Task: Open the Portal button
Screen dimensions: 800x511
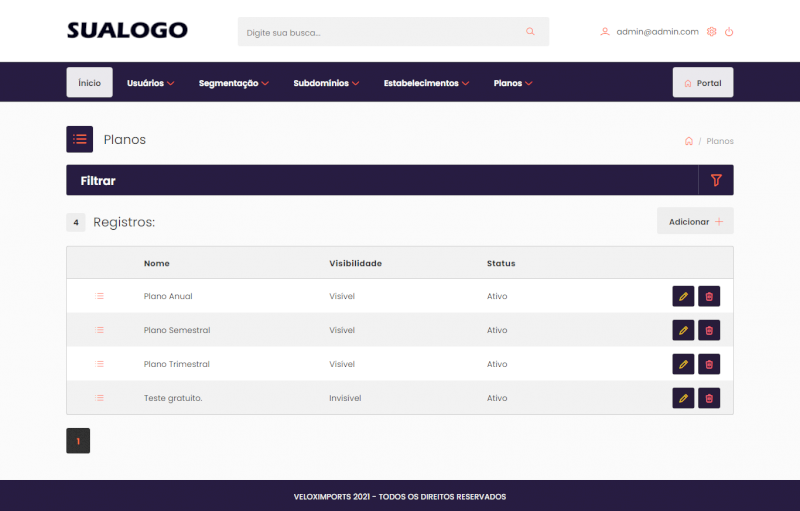Action: [702, 83]
